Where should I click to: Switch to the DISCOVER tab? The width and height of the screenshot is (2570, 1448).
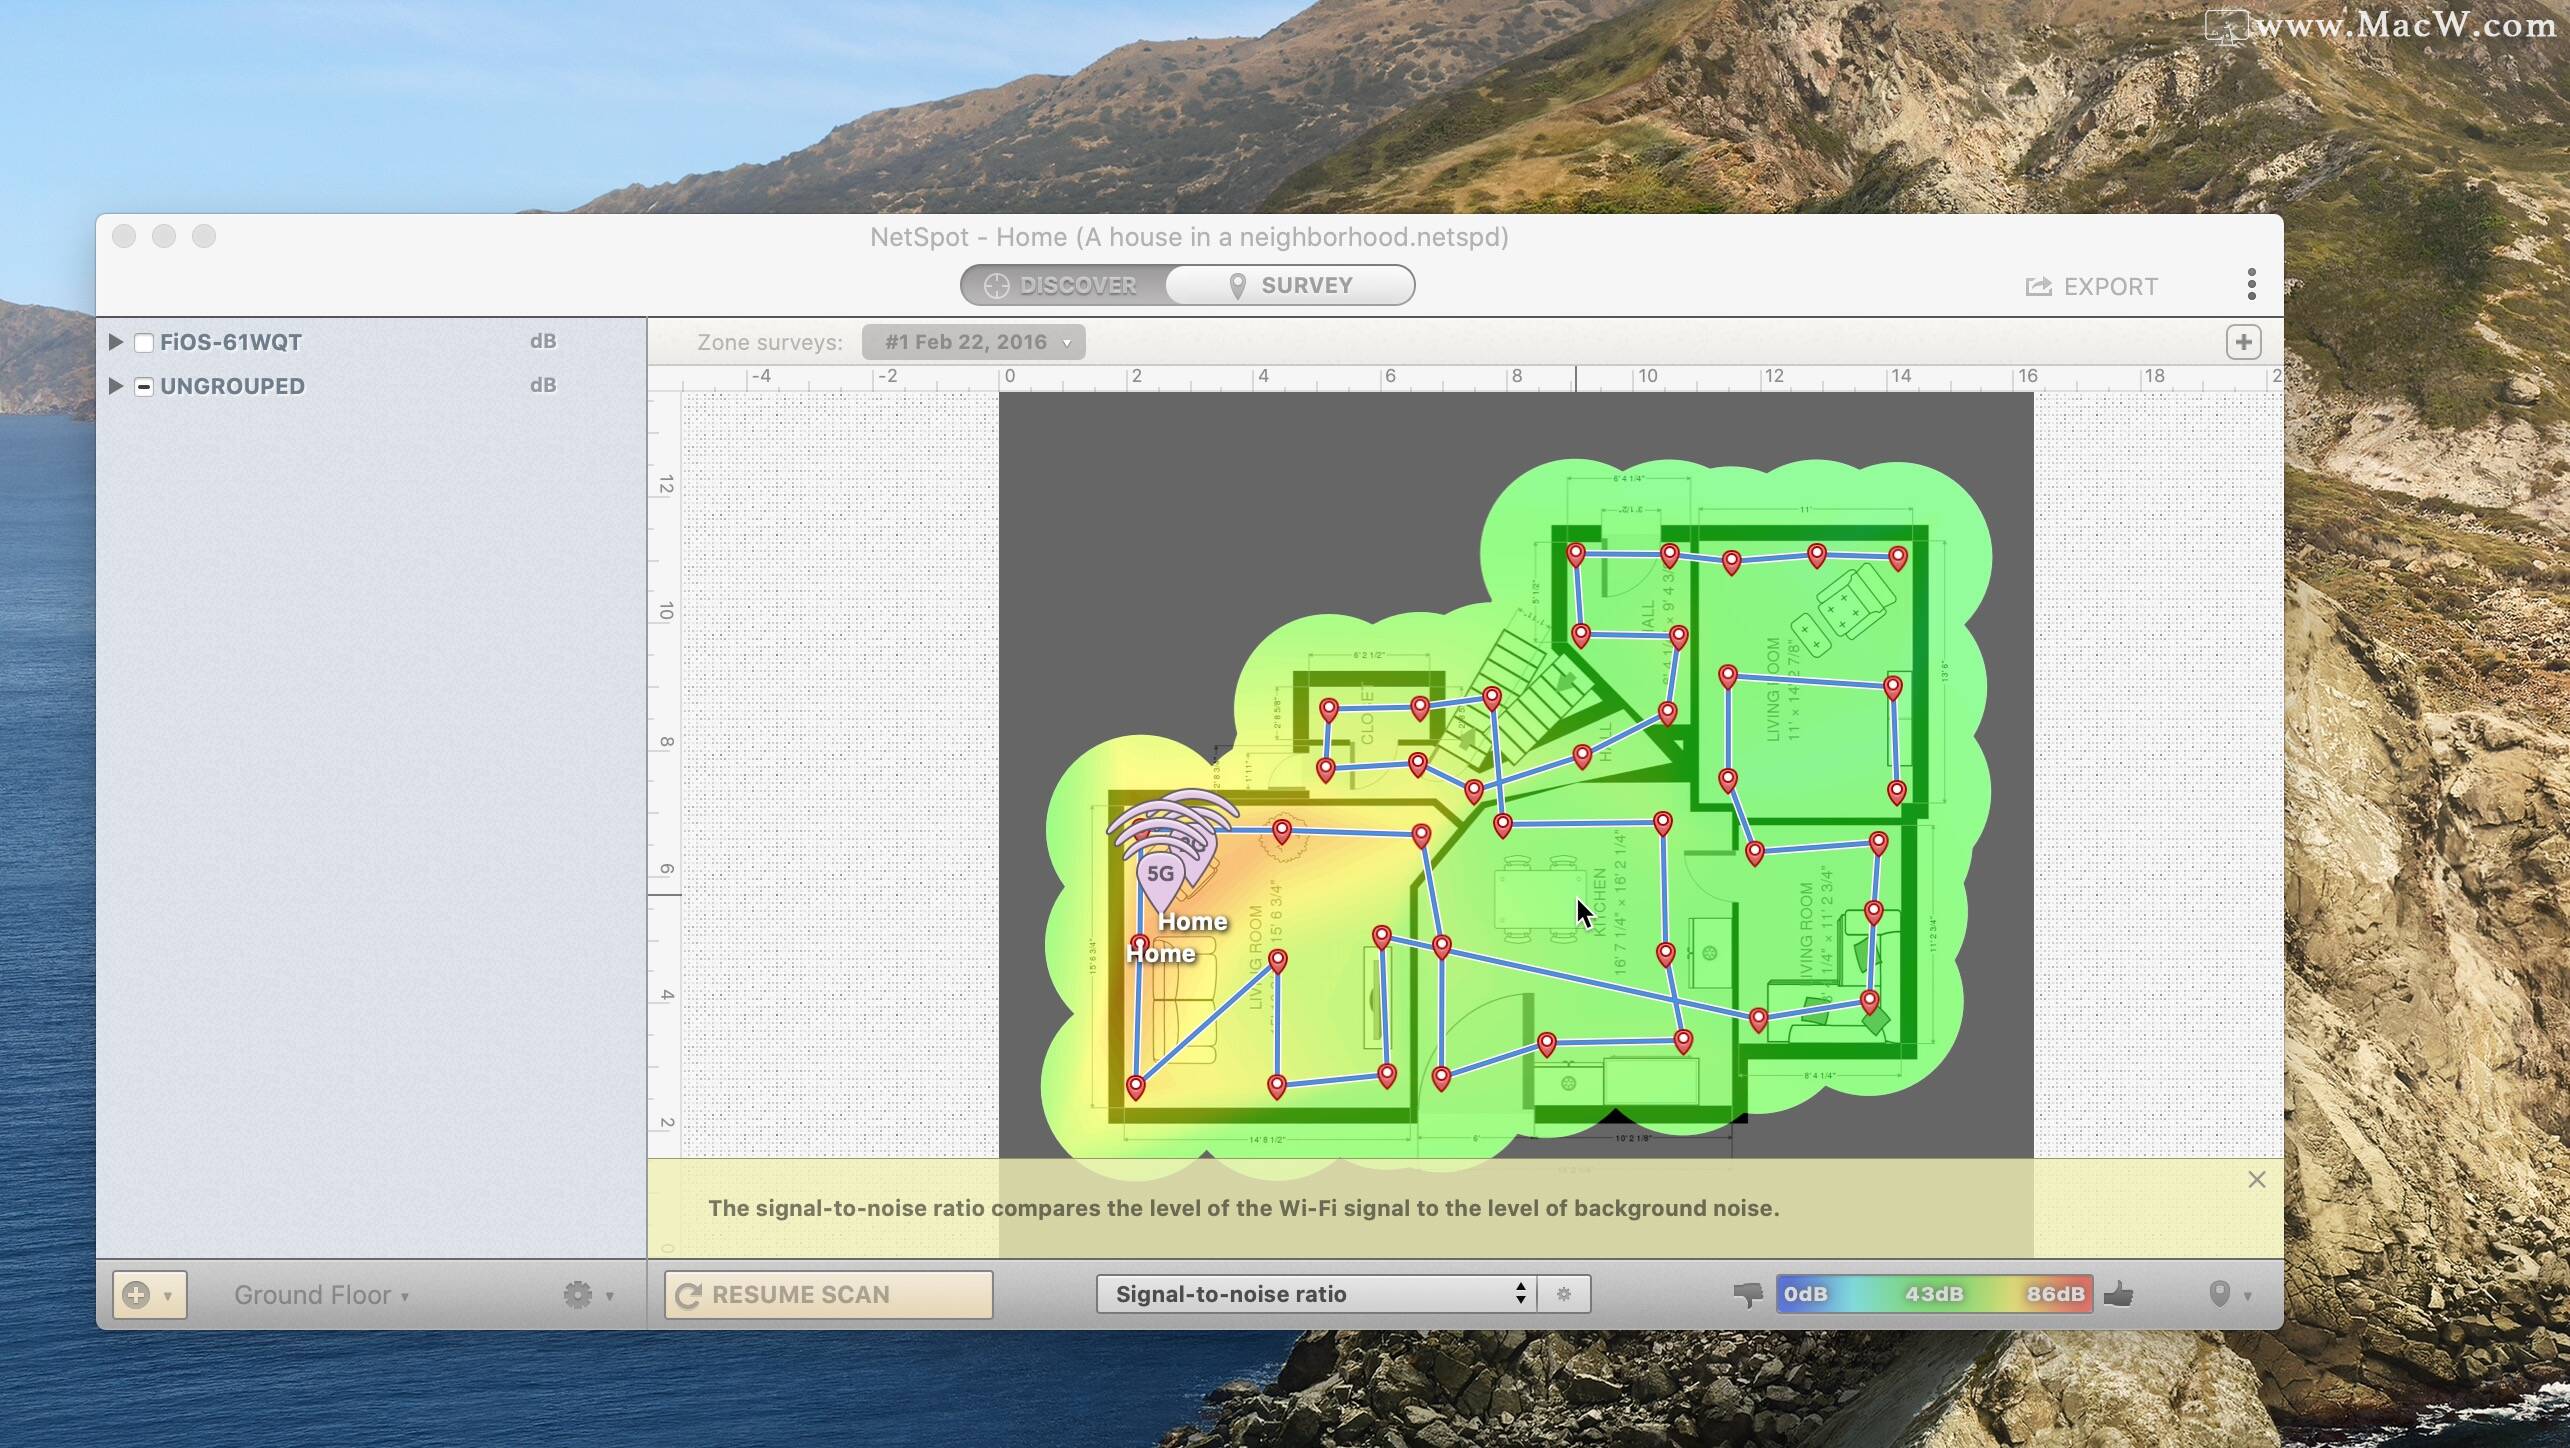(x=1062, y=286)
